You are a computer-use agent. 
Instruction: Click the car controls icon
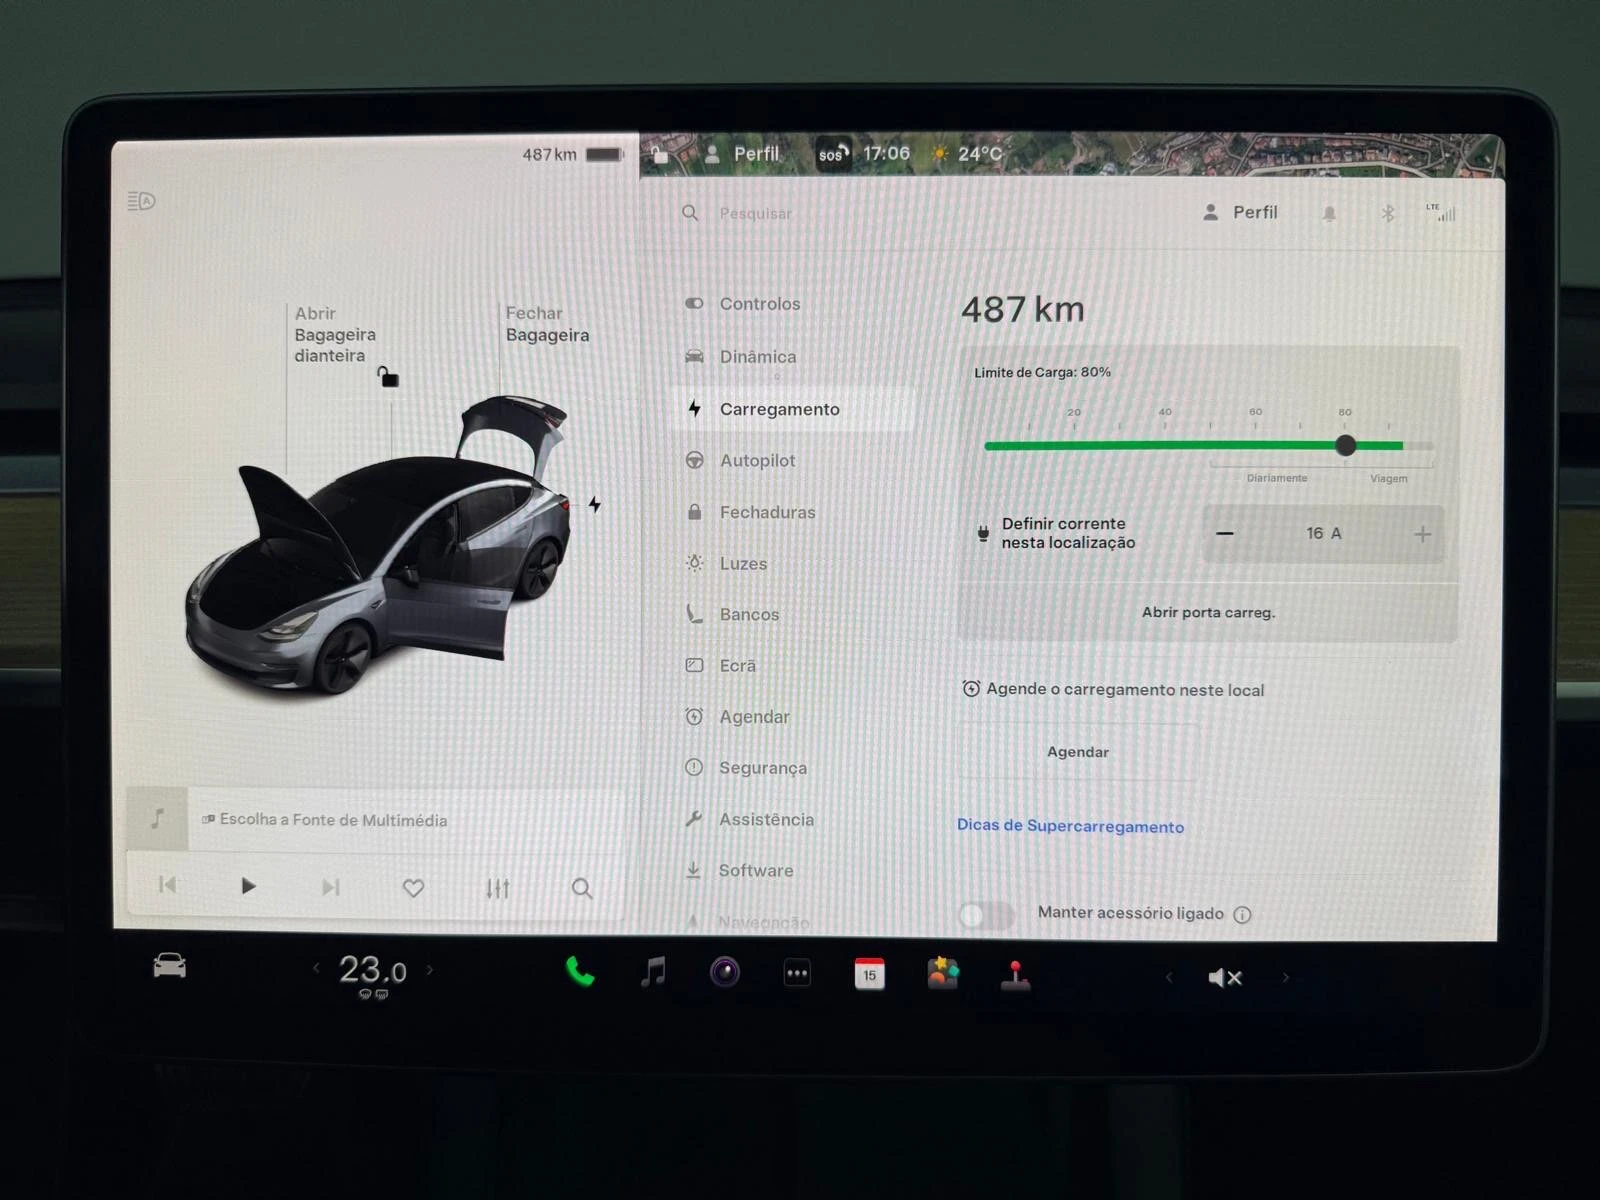click(x=169, y=966)
